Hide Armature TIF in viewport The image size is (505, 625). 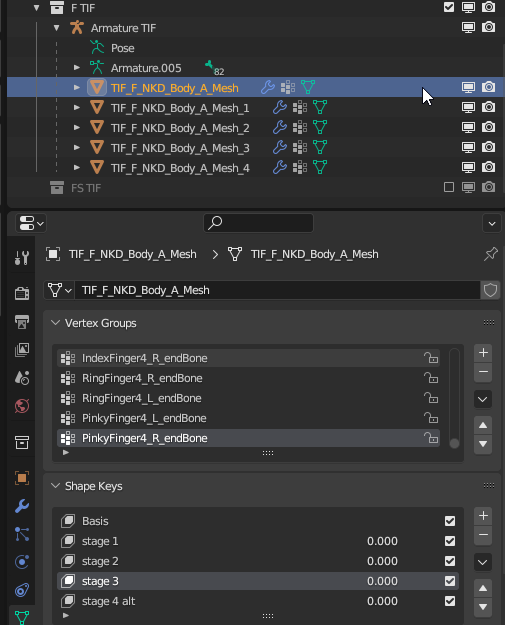pos(468,27)
